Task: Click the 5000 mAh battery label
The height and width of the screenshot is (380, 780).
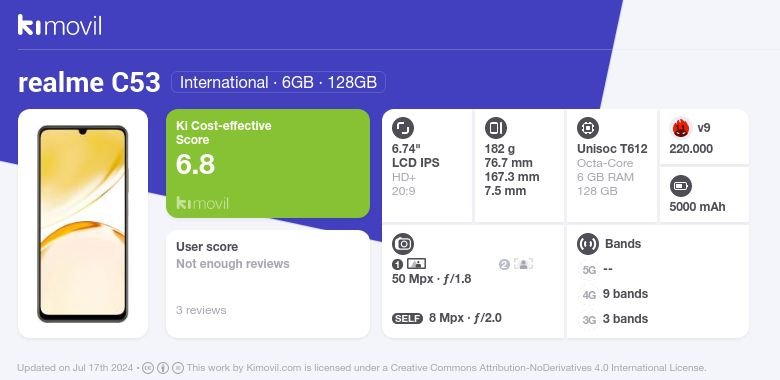Action: tap(697, 207)
